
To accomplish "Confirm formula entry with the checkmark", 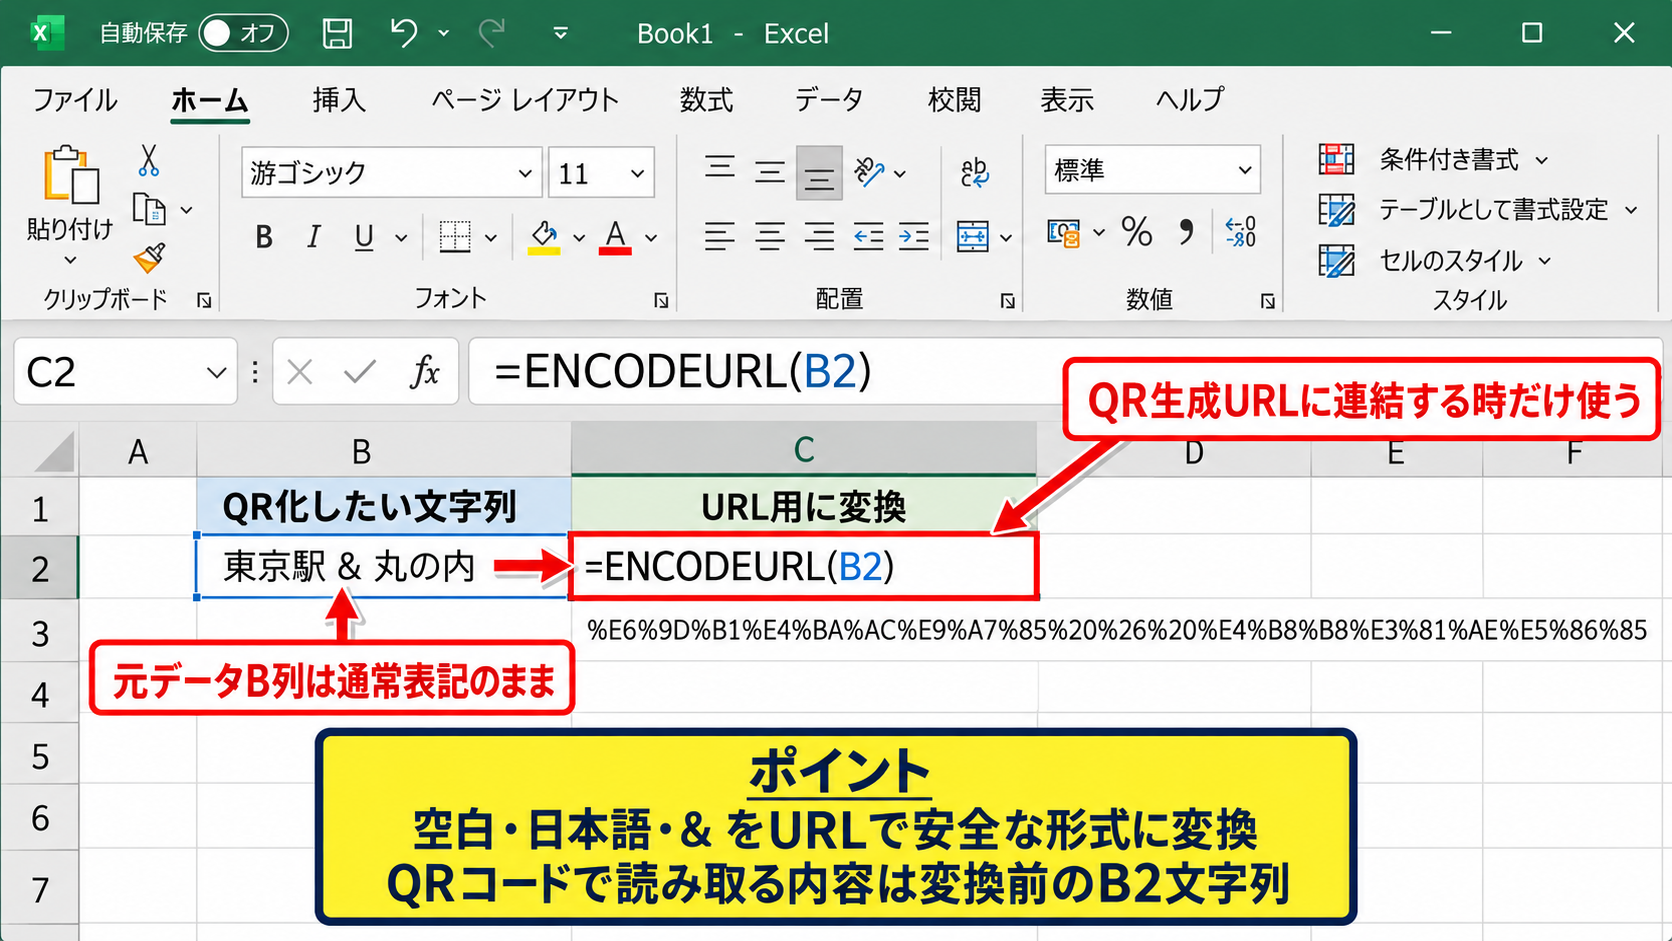I will [x=360, y=372].
